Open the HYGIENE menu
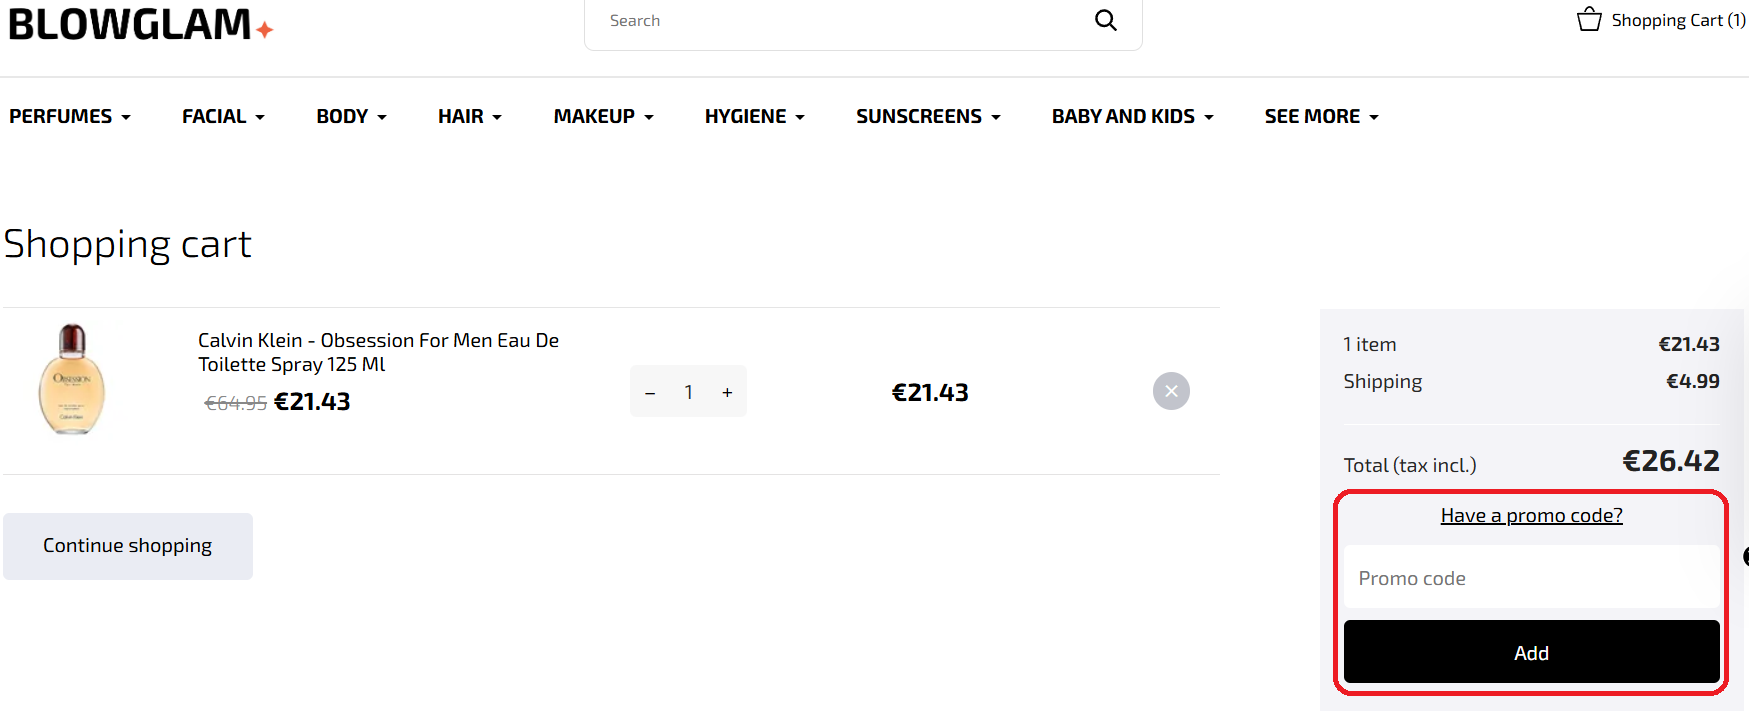This screenshot has height=711, width=1749. [x=754, y=116]
